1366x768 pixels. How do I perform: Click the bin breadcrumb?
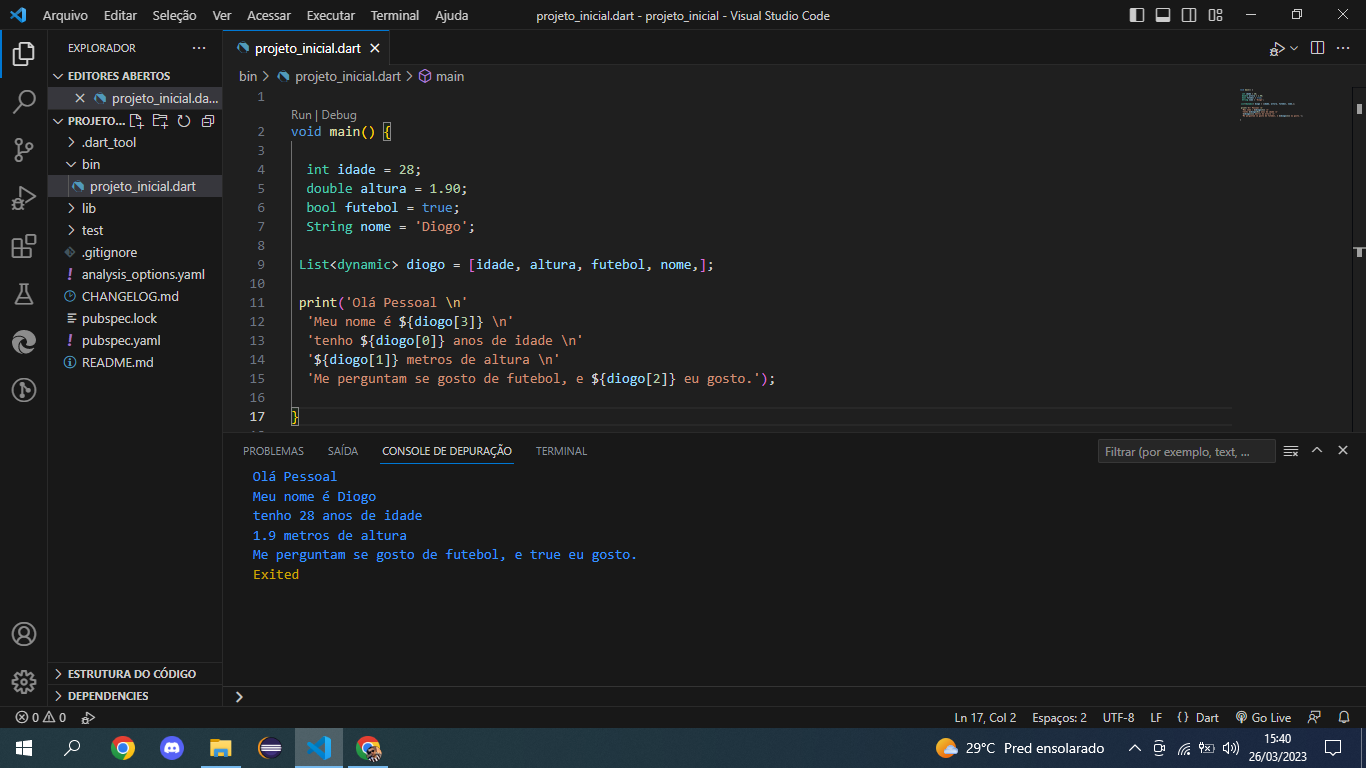(x=248, y=76)
